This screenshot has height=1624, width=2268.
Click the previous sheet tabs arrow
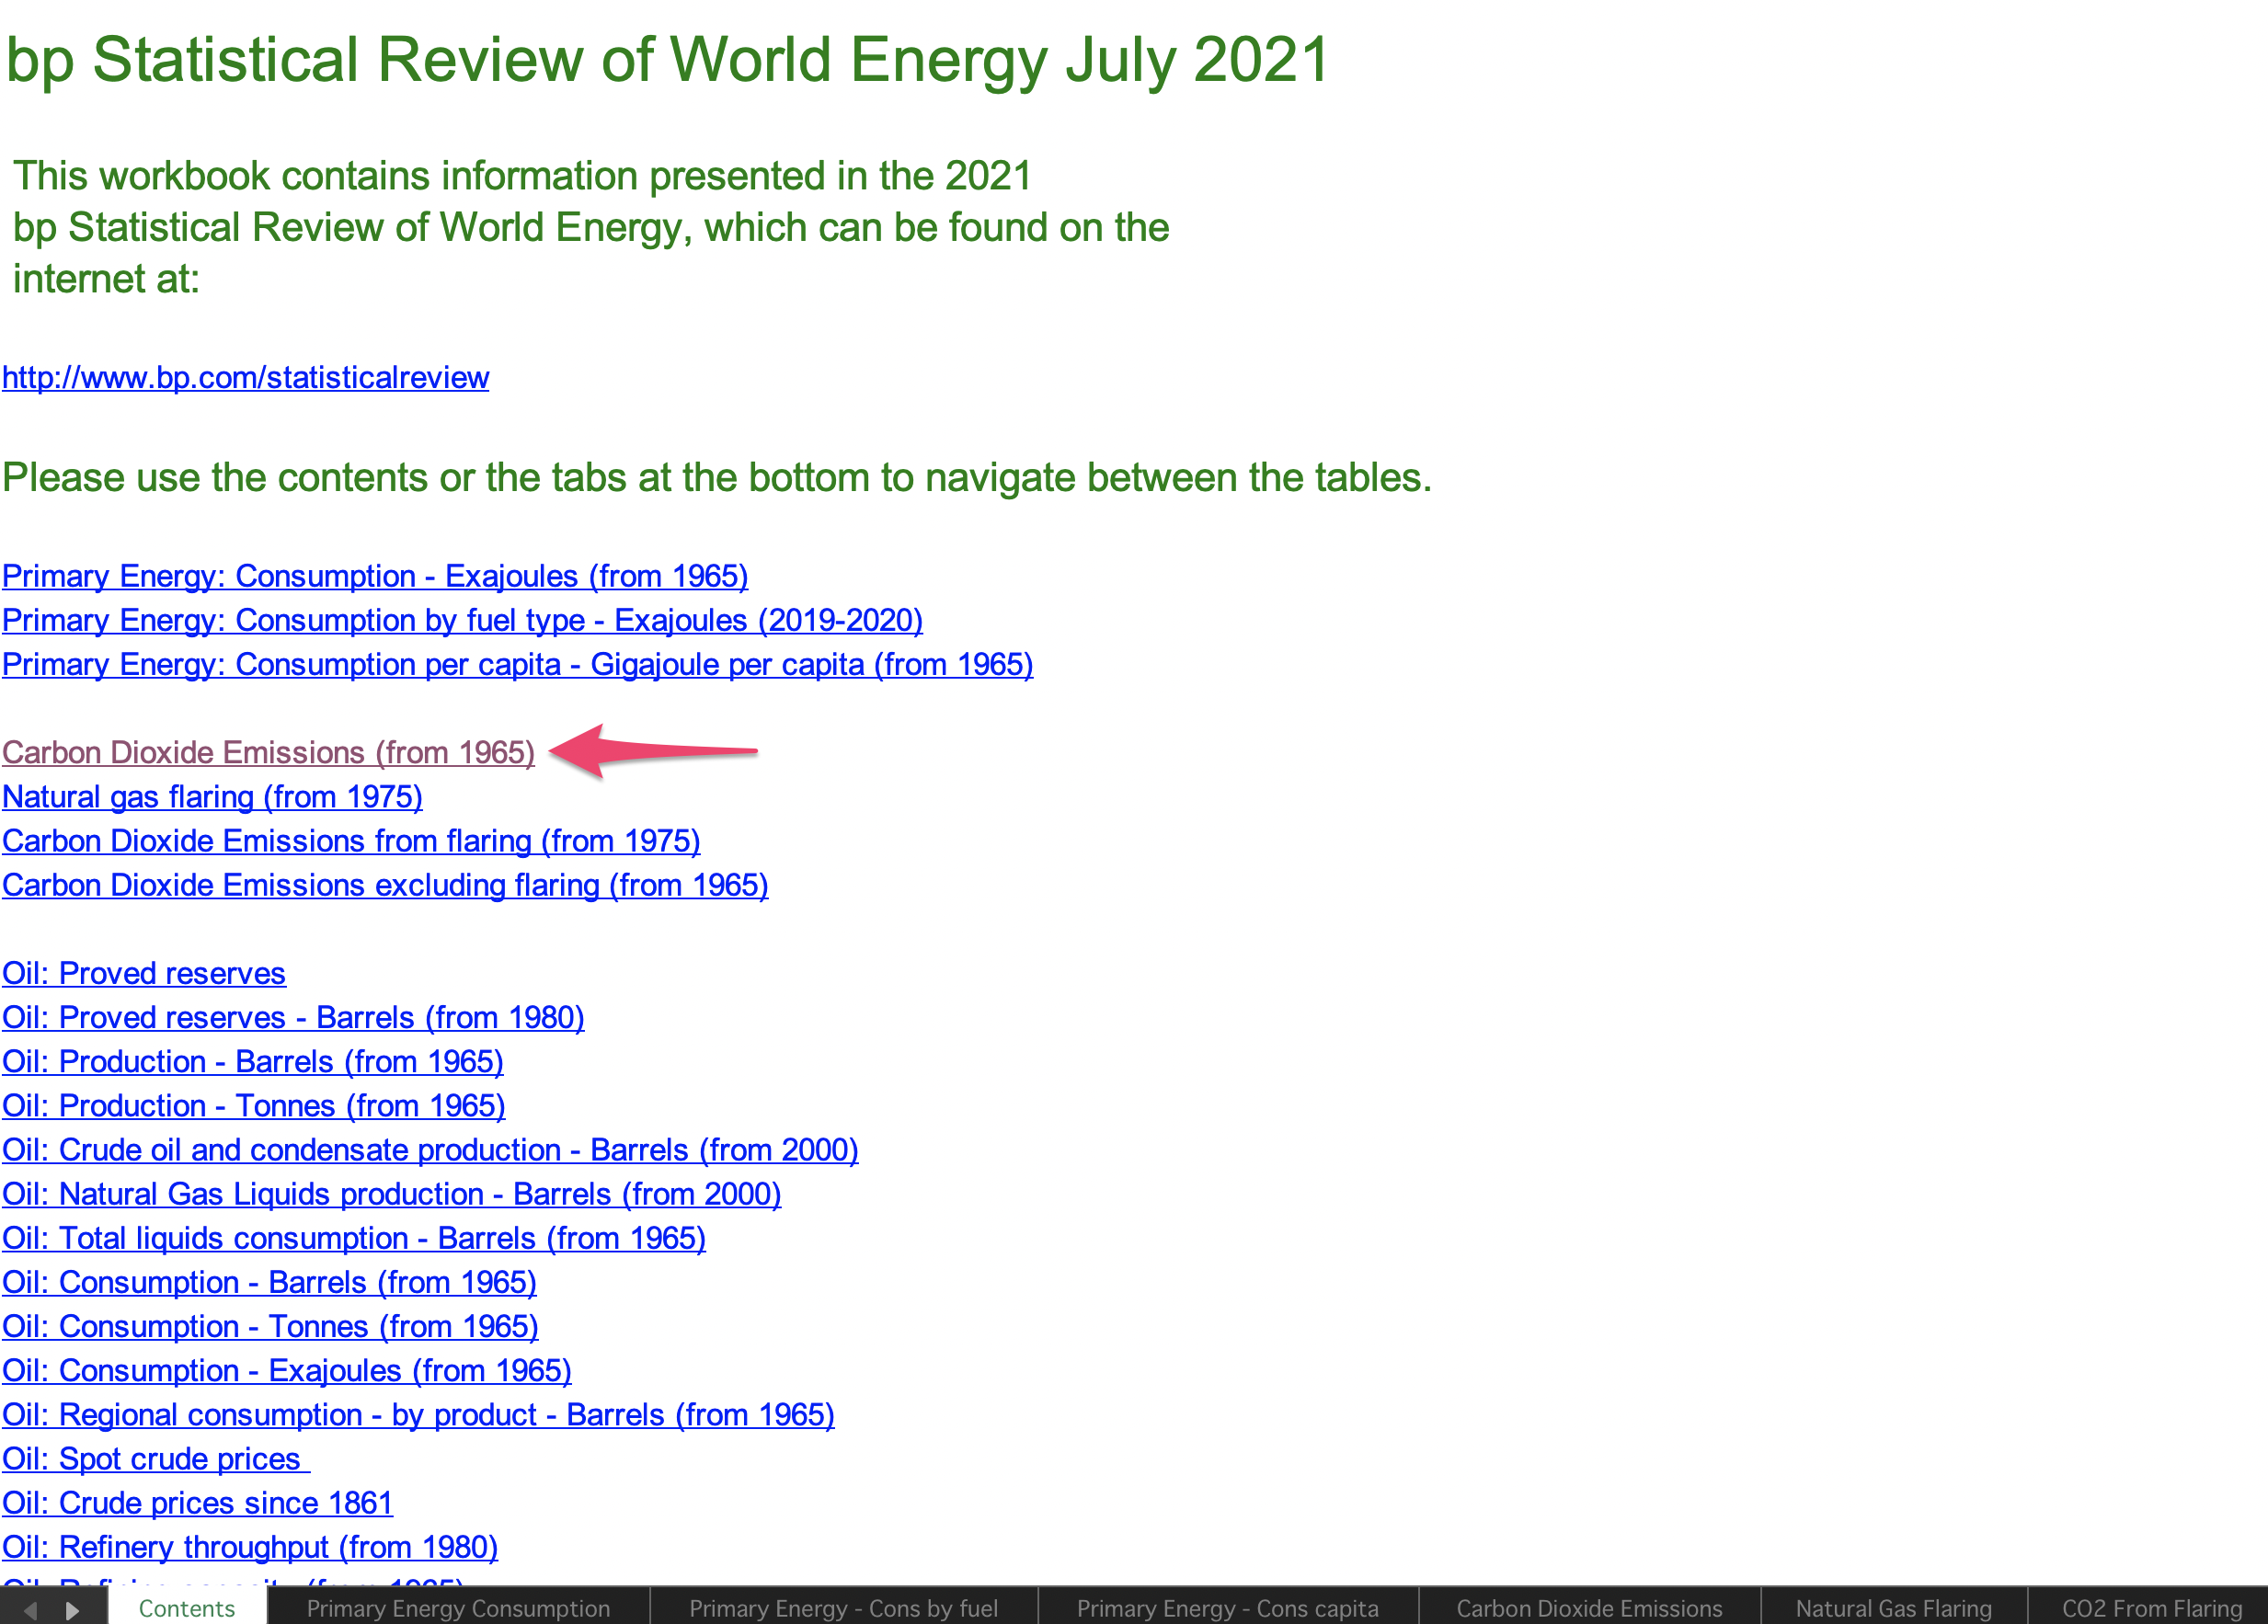(30, 1609)
